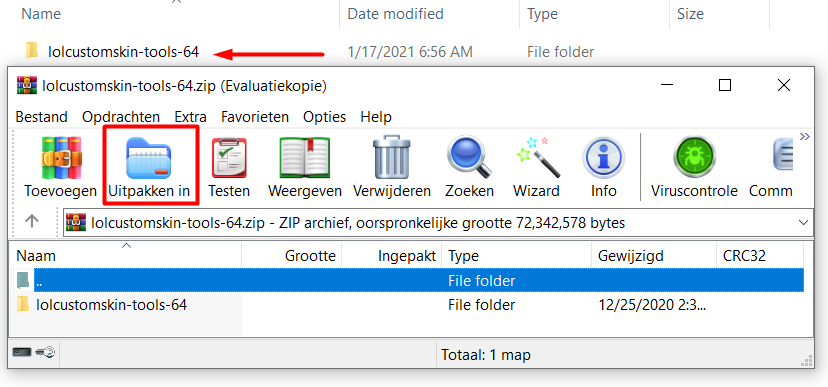This screenshot has height=387, width=828.
Task: Open the Bestand menu
Action: pyautogui.click(x=42, y=117)
